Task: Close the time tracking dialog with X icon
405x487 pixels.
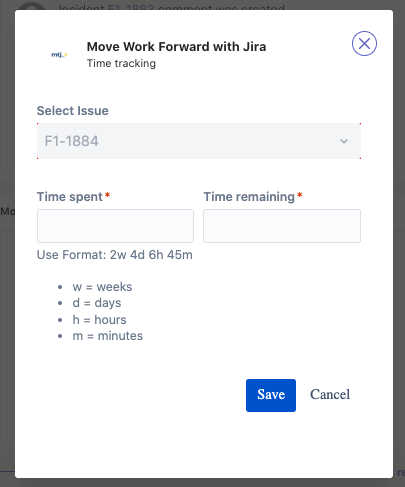Action: [364, 44]
